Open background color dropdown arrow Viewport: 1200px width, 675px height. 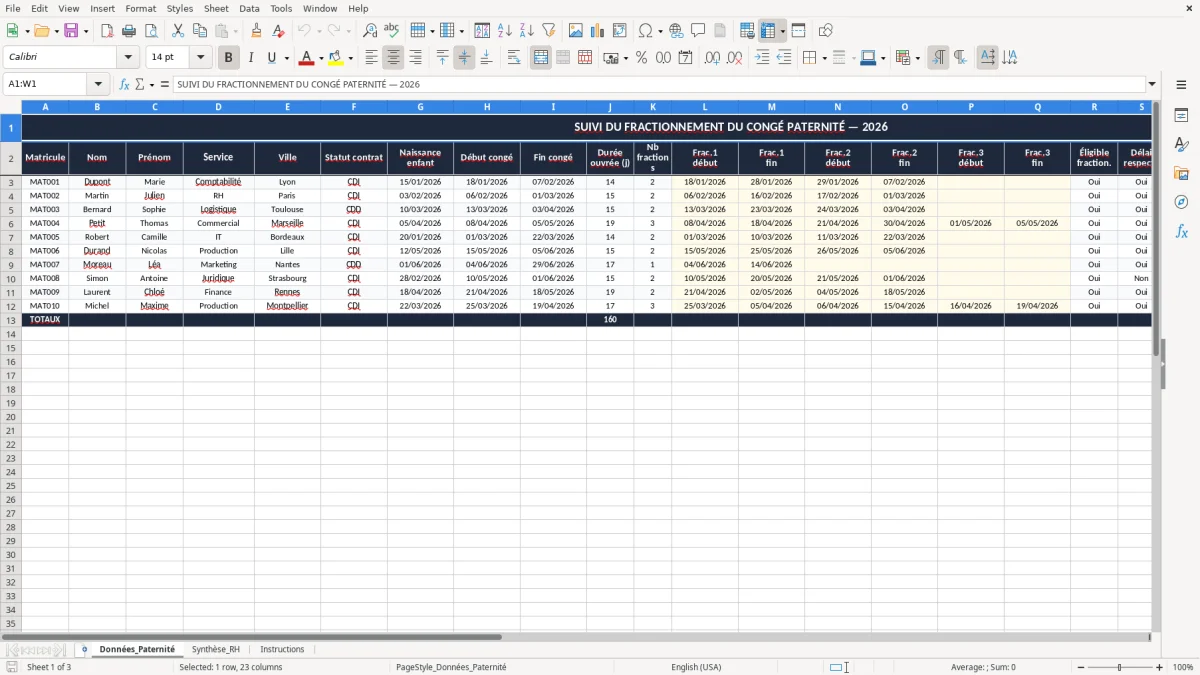point(350,58)
